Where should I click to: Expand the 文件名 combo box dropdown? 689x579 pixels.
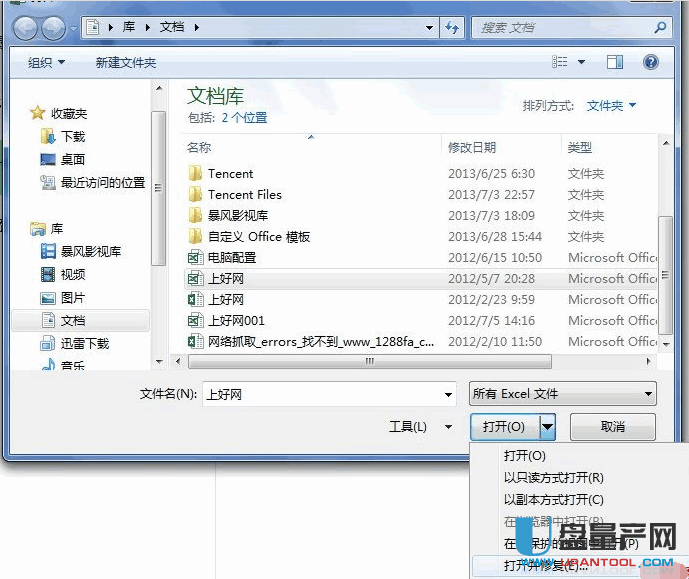[x=448, y=394]
